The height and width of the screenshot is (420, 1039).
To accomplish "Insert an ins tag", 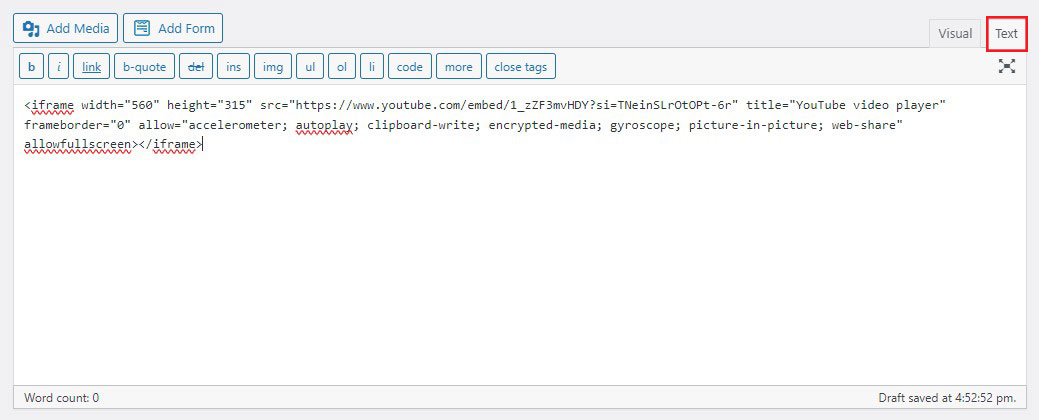I will click(233, 67).
